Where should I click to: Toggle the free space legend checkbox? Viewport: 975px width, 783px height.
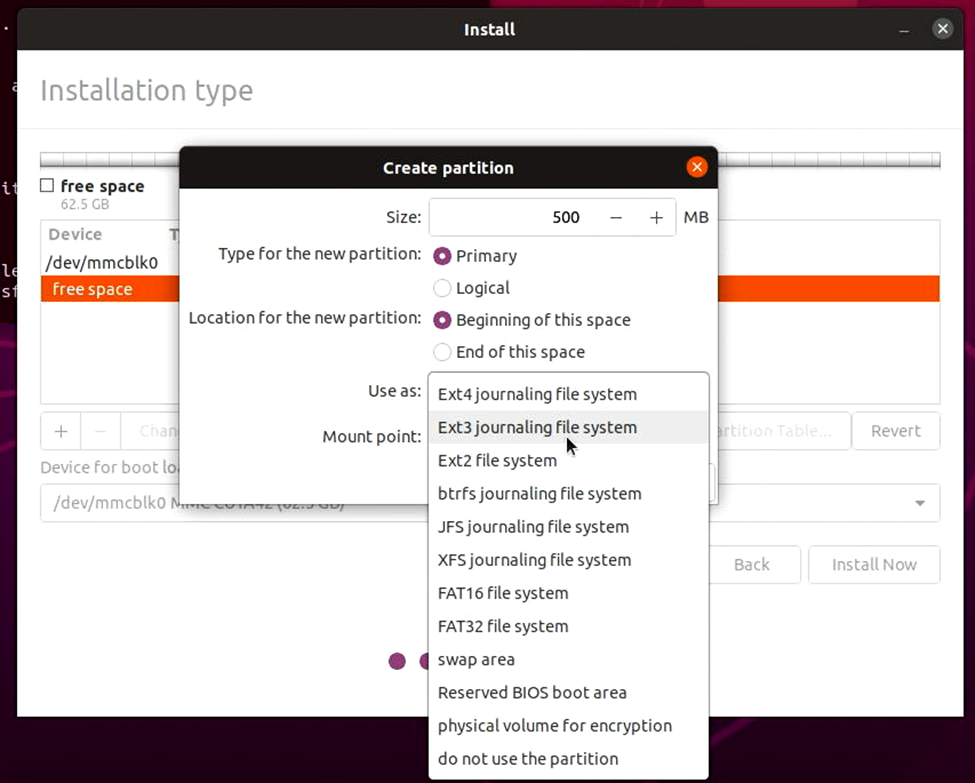coord(47,185)
